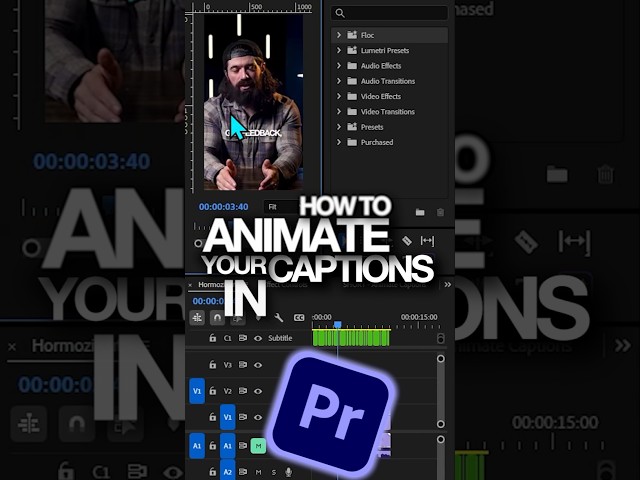The width and height of the screenshot is (640, 480).
Task: Hide the Subtitle caption track
Action: click(258, 338)
